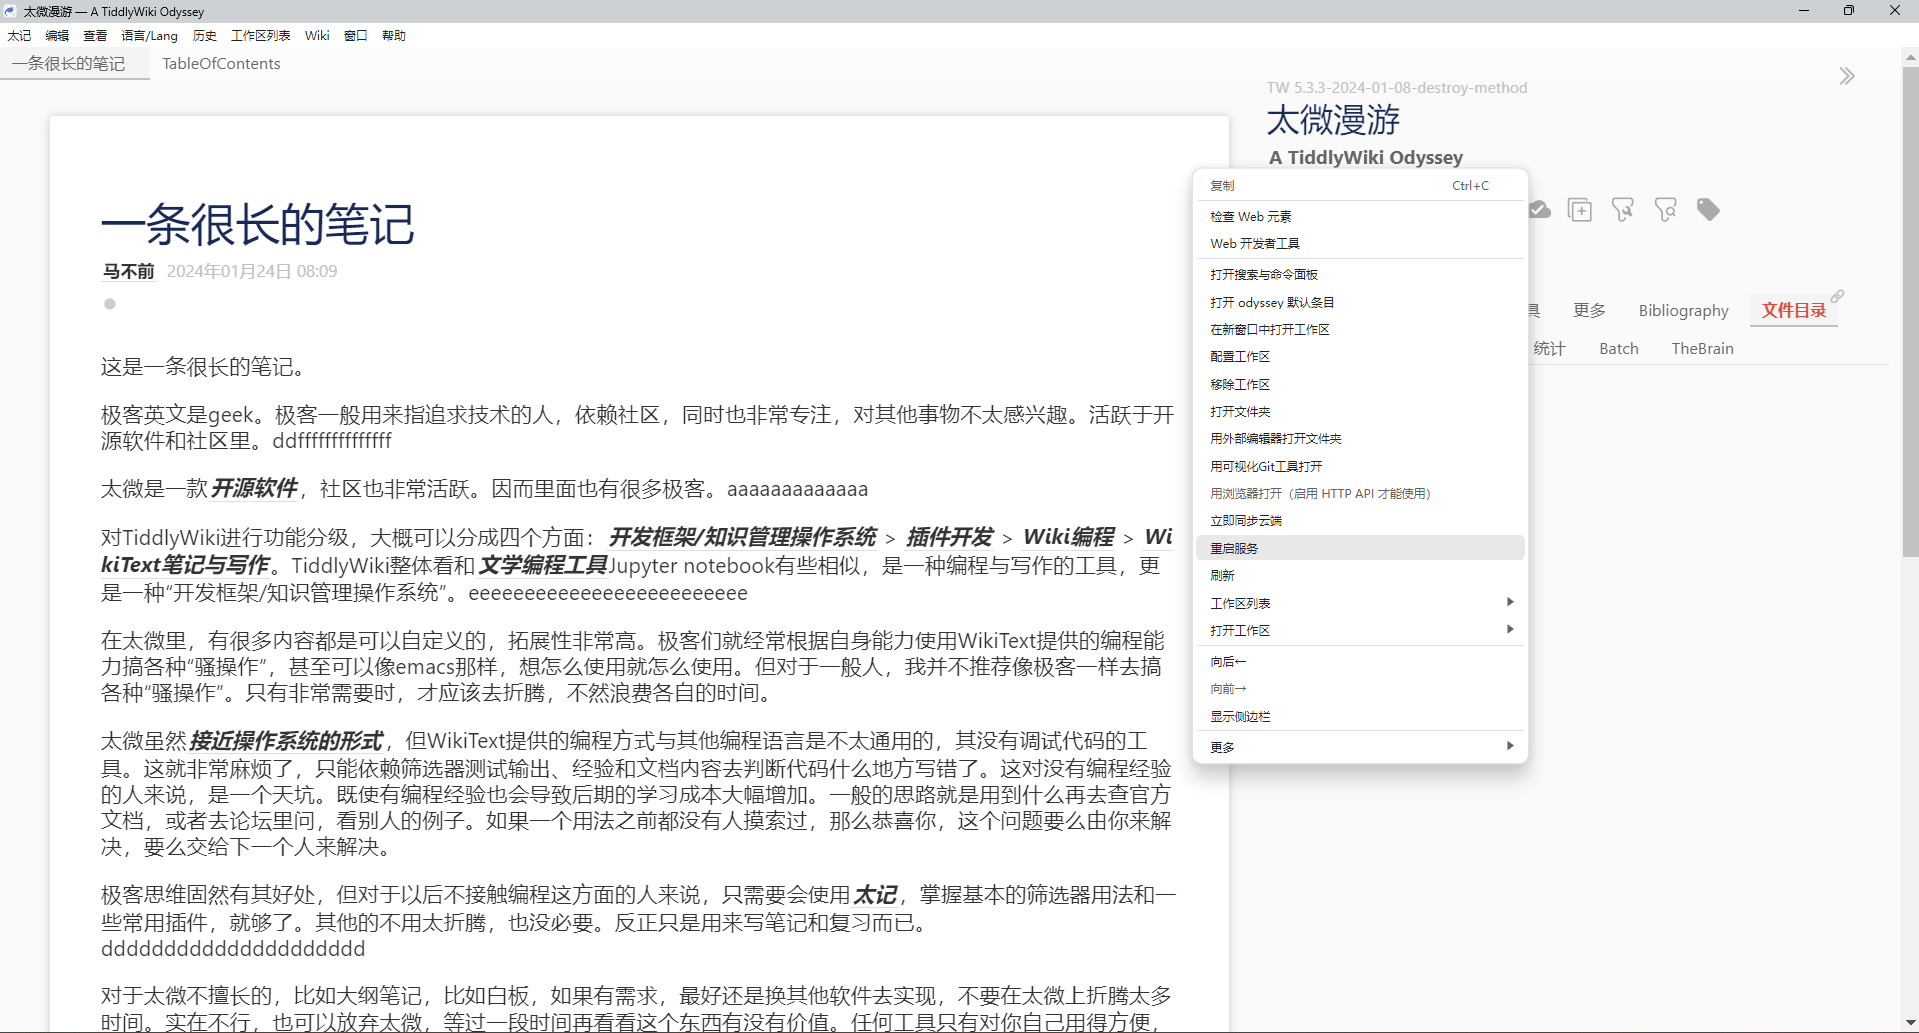Click the scrollbar down arrow

click(1910, 1022)
